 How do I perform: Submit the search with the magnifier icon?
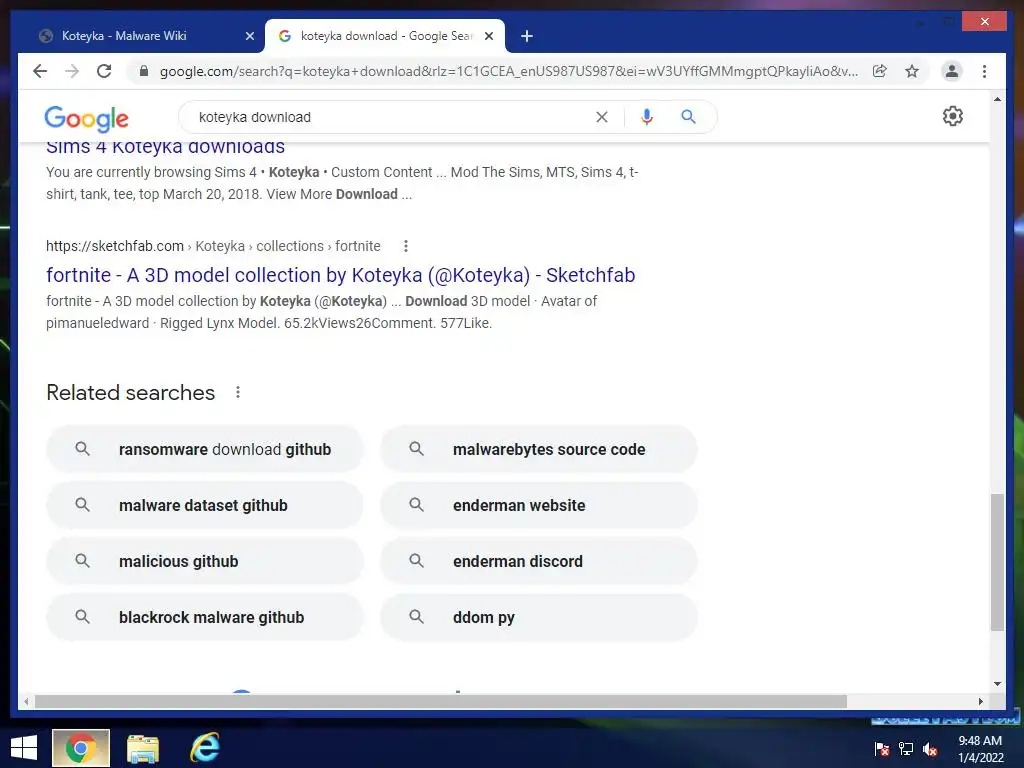[x=688, y=117]
